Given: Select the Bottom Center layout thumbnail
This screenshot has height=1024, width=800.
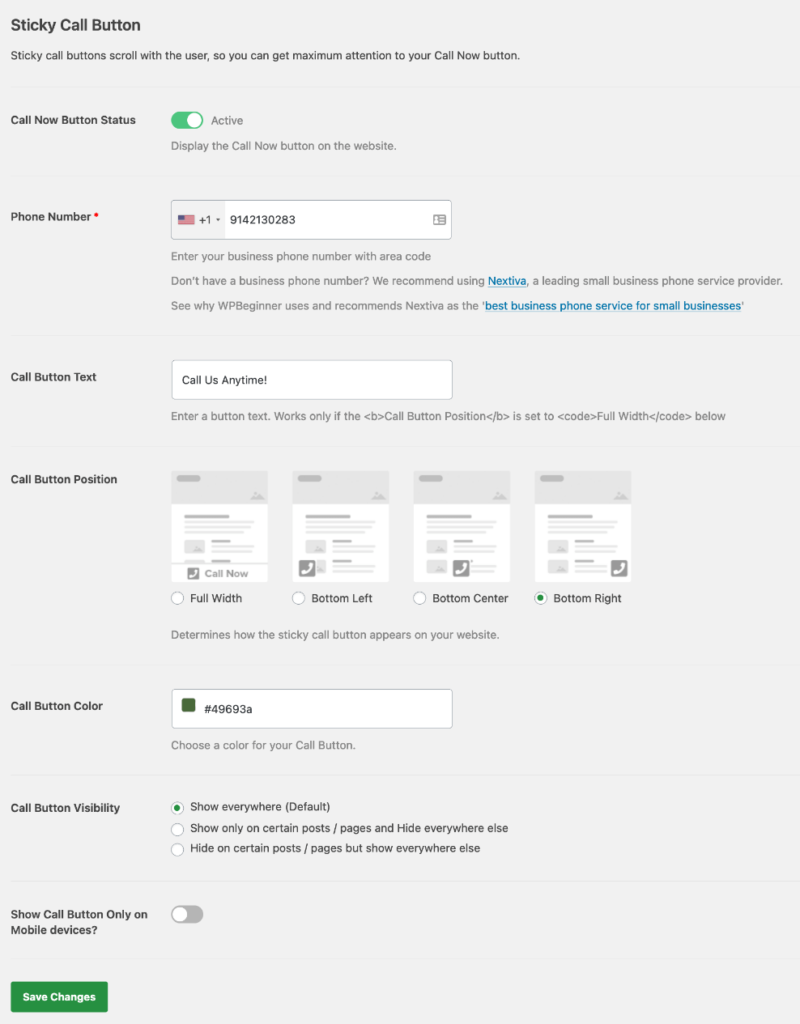Looking at the screenshot, I should tap(461, 526).
